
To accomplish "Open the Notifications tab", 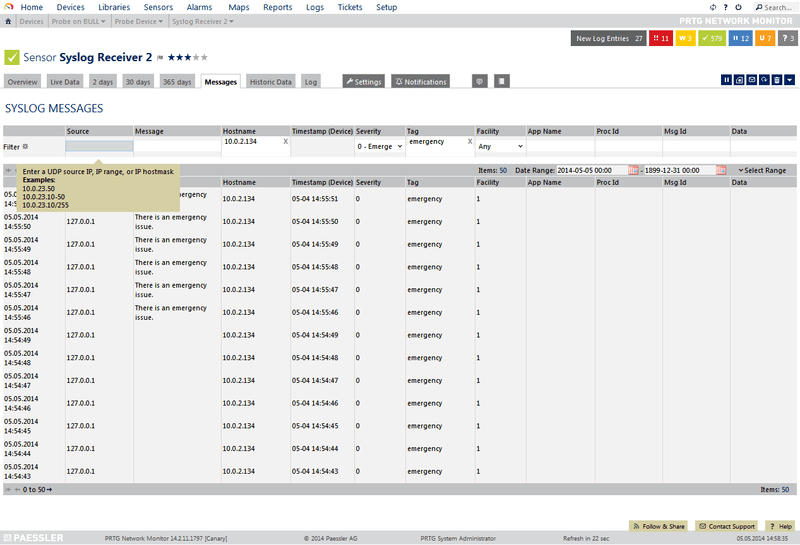I will click(420, 81).
